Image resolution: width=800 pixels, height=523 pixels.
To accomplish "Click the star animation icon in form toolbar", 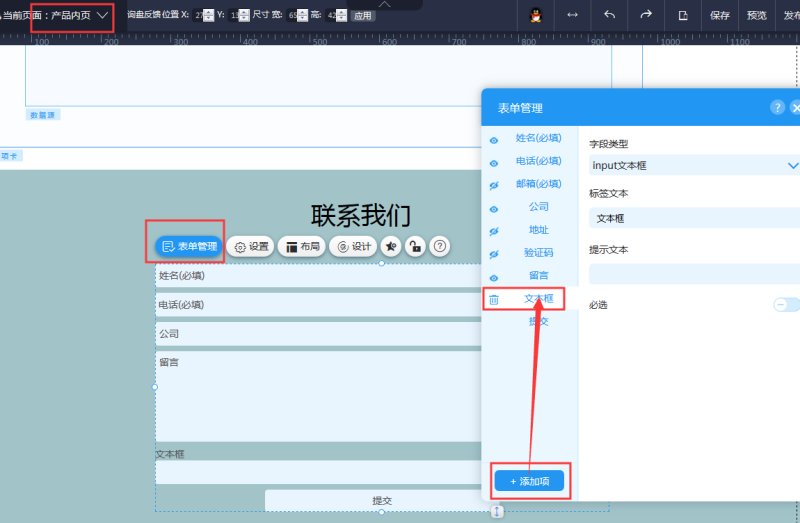I will click(391, 246).
